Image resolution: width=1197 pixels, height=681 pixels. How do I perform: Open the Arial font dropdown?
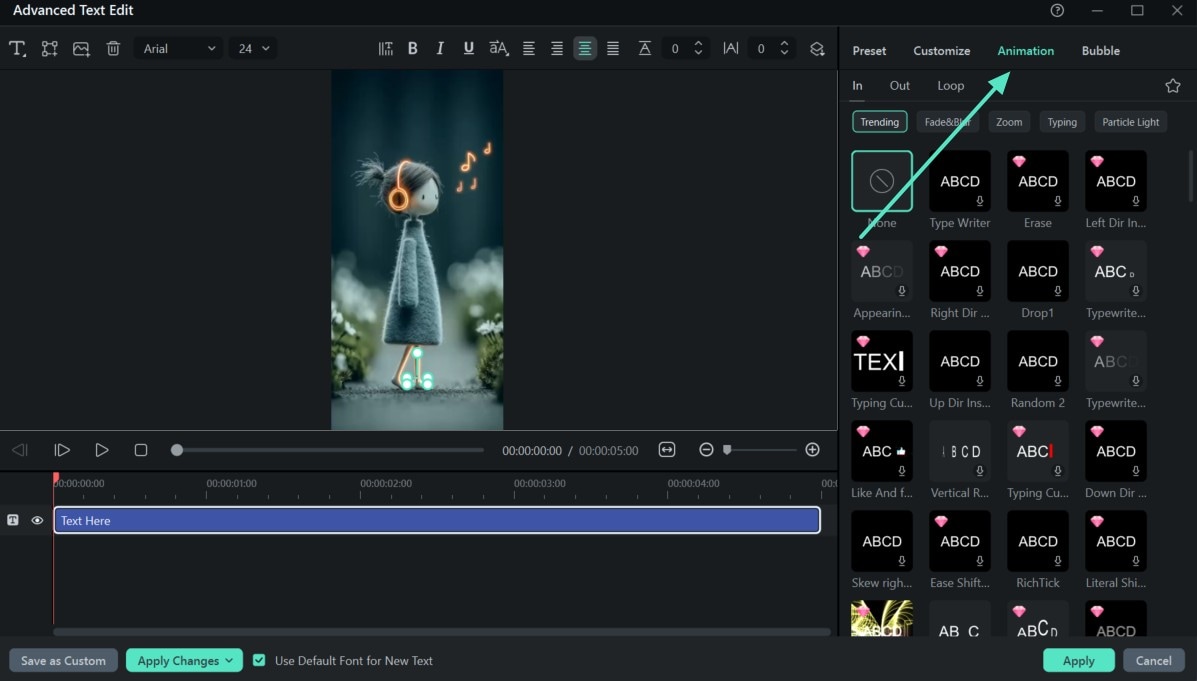[x=179, y=49]
